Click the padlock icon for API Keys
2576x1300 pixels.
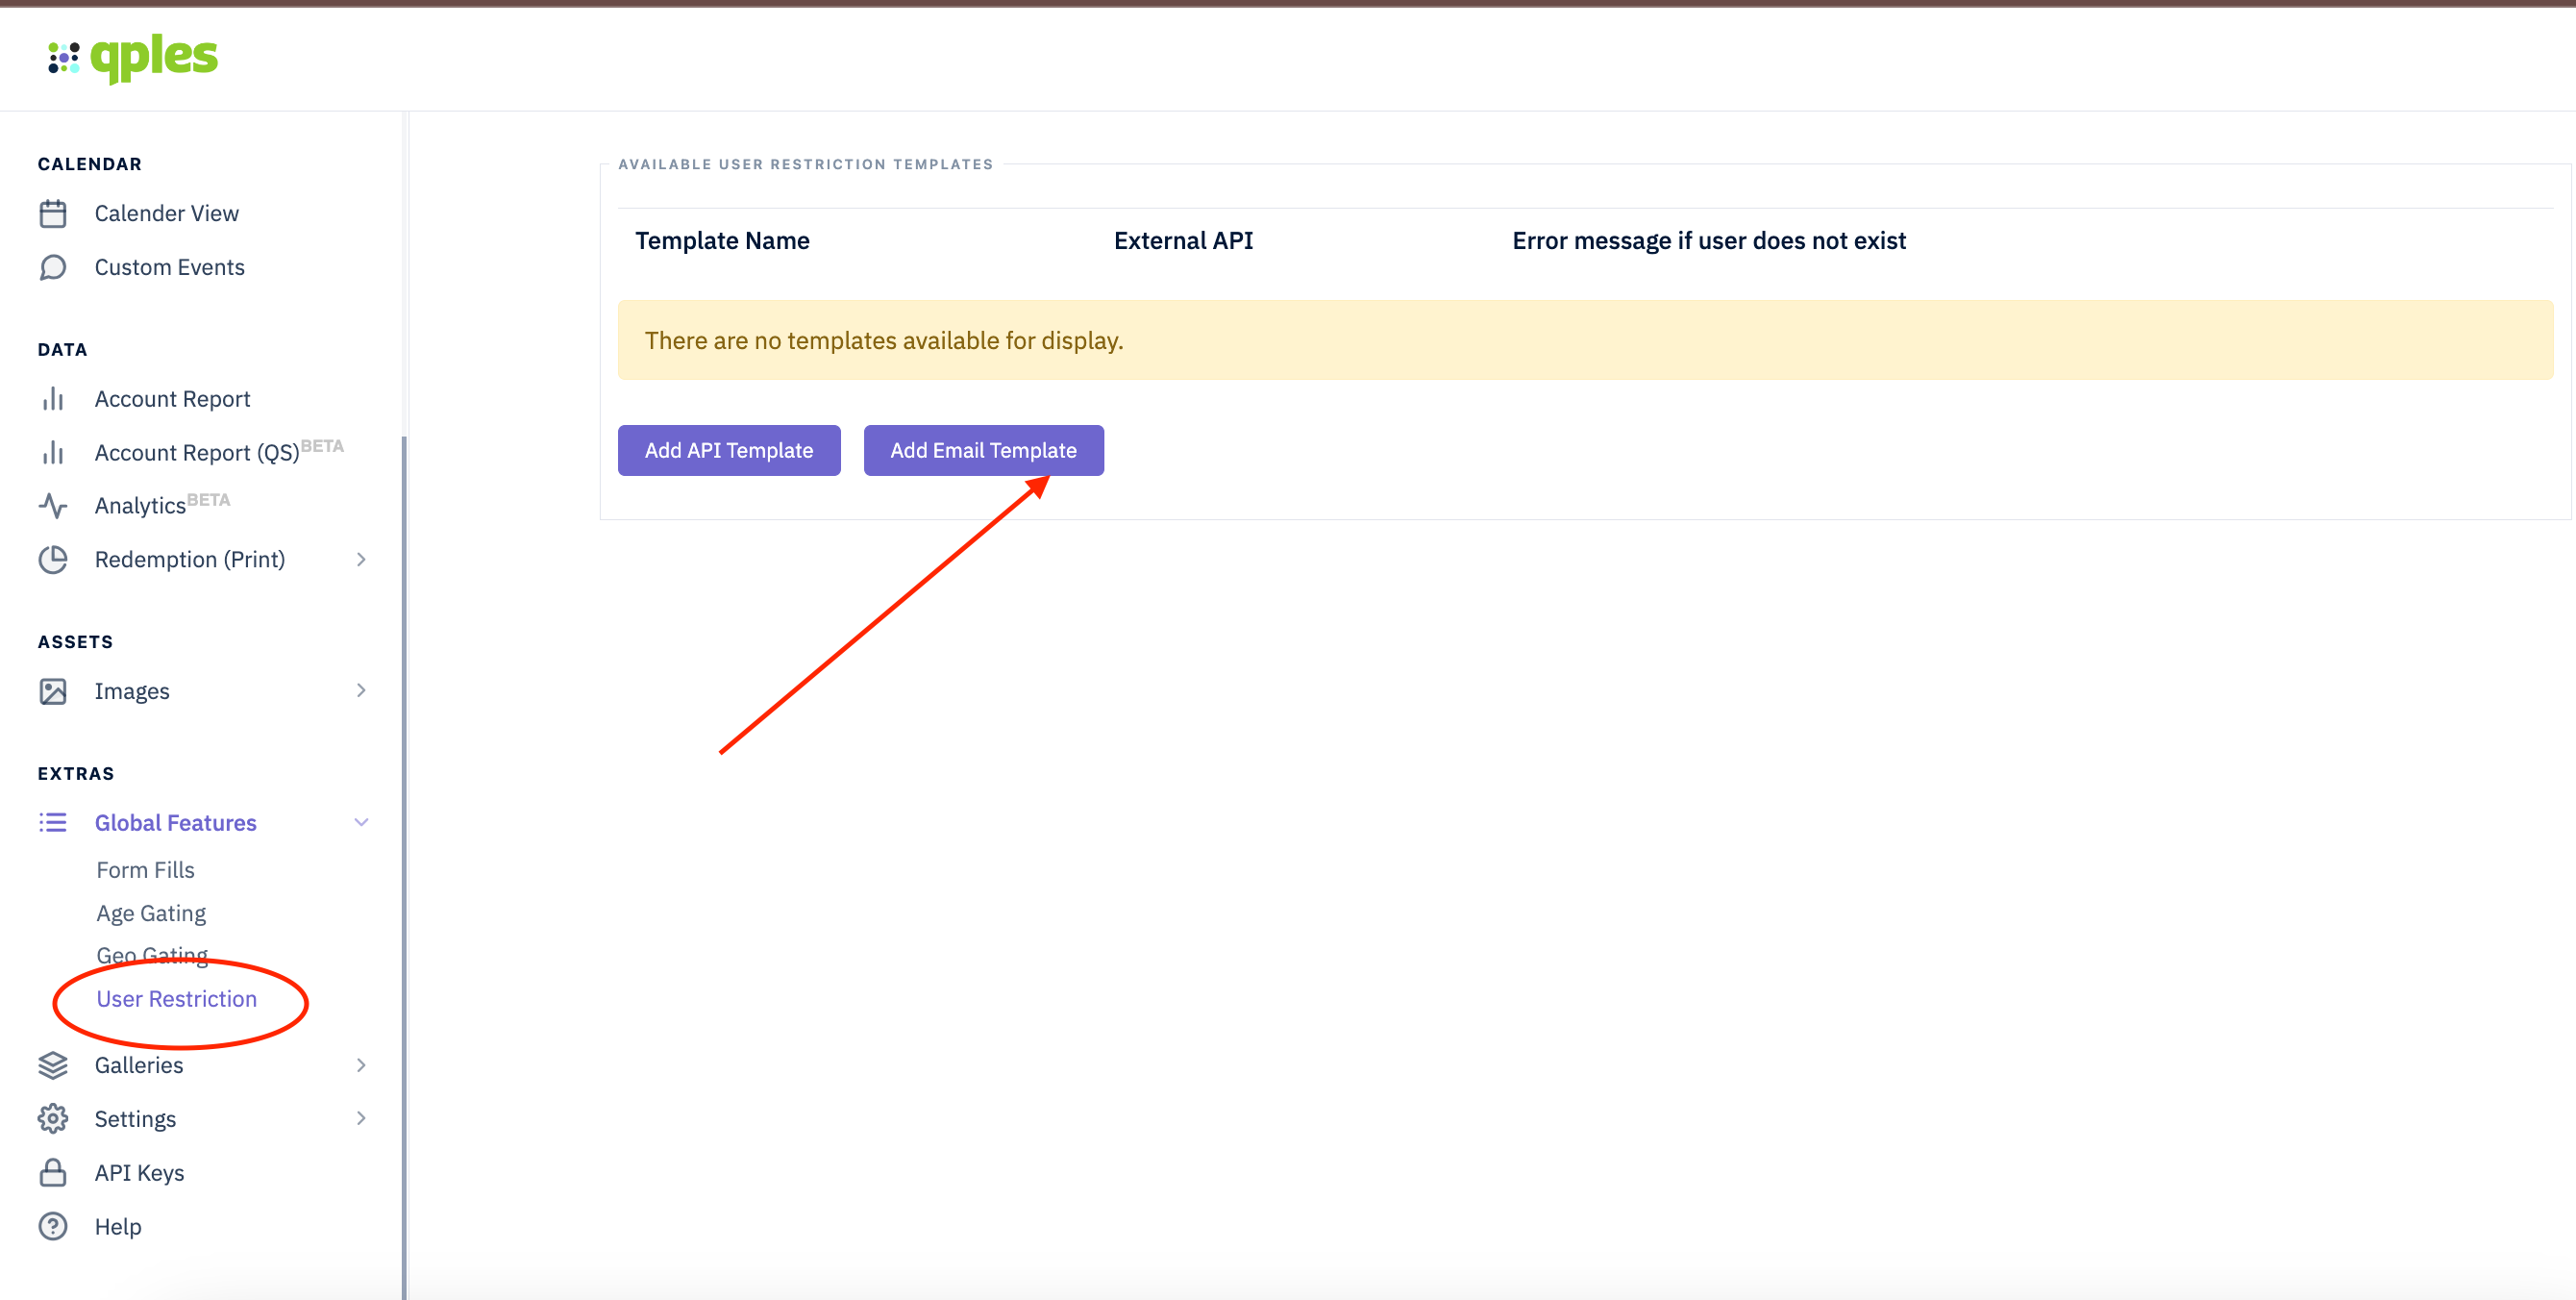pyautogui.click(x=53, y=1173)
